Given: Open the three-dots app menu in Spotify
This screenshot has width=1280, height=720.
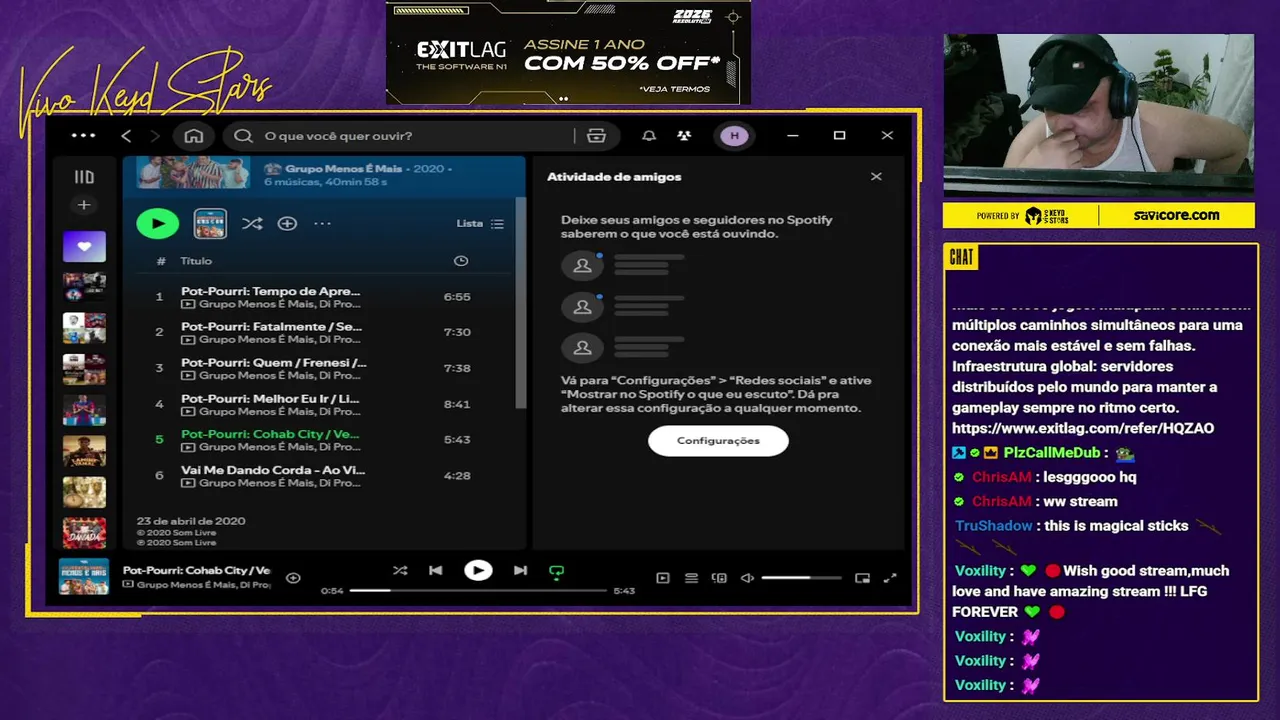Looking at the screenshot, I should tap(84, 135).
